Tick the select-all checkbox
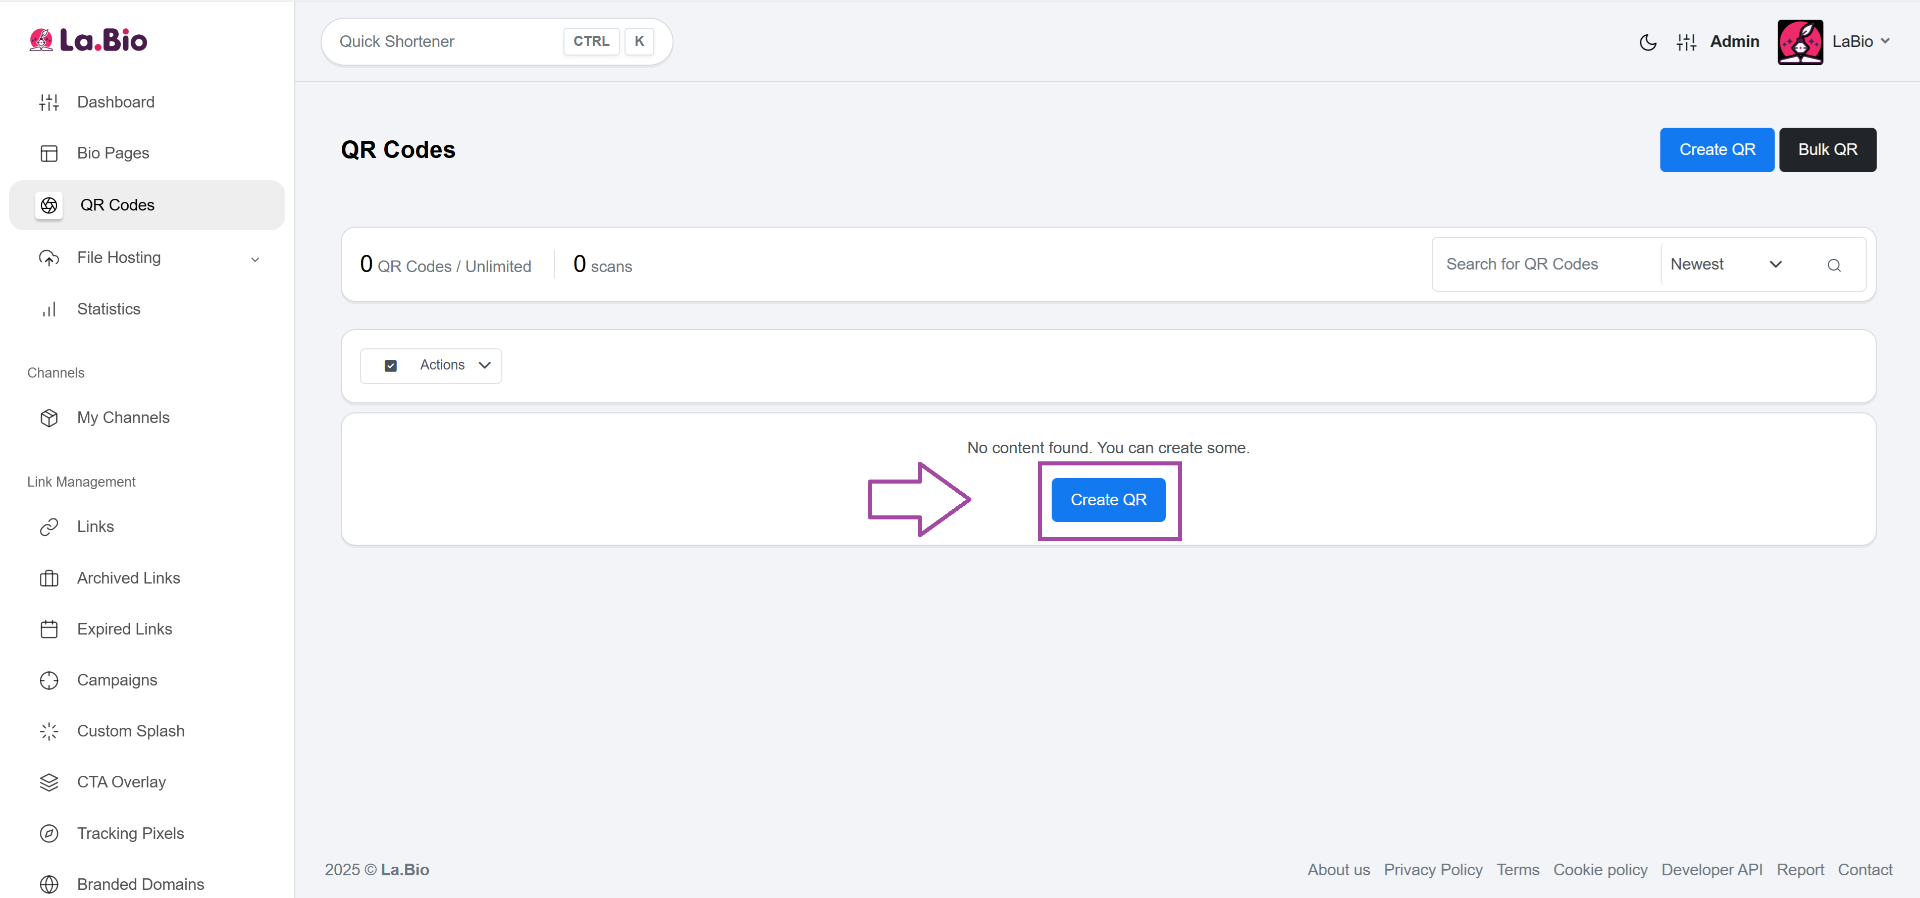This screenshot has height=898, width=1920. pos(391,366)
